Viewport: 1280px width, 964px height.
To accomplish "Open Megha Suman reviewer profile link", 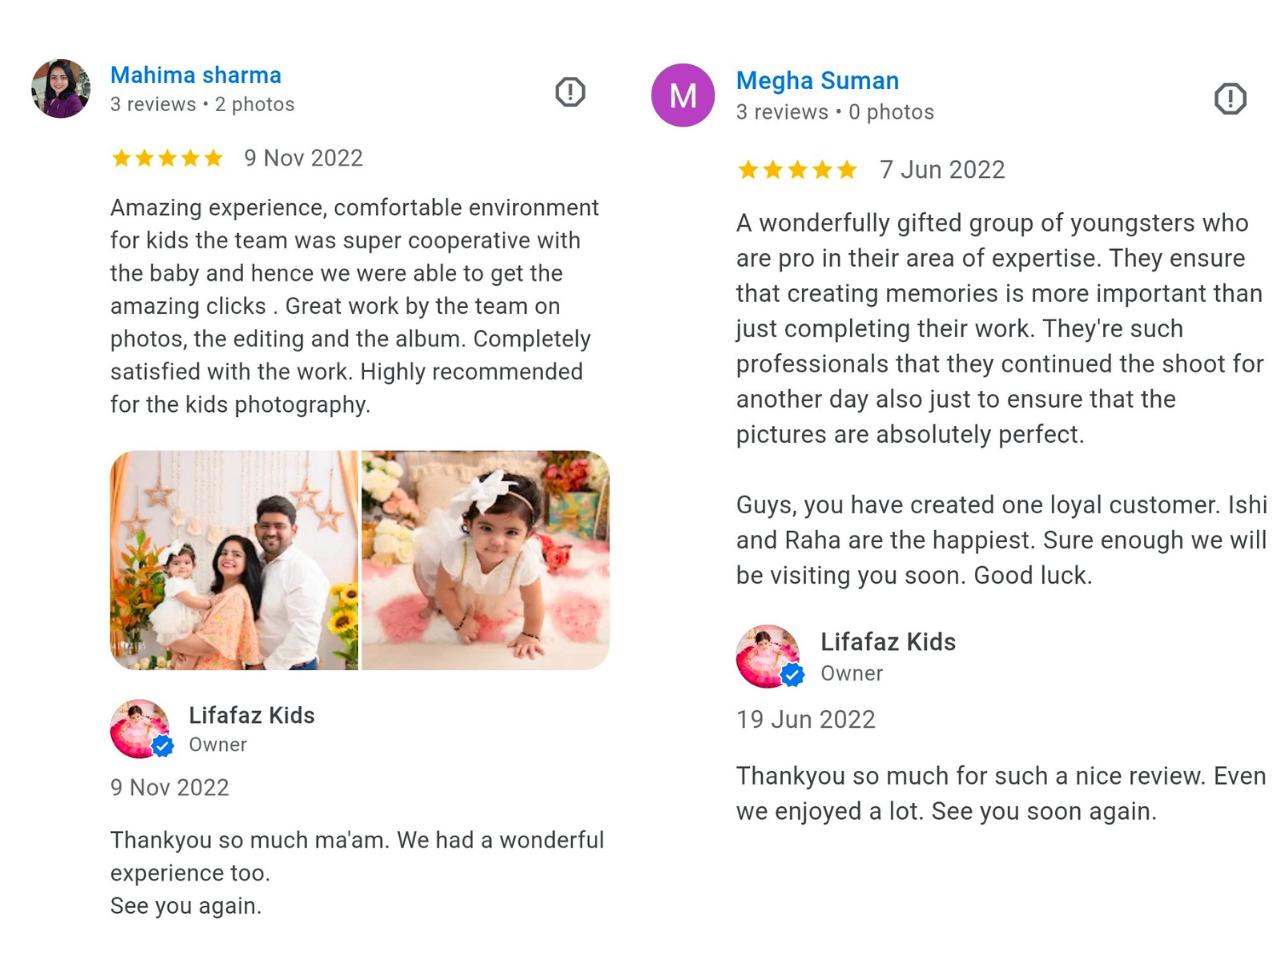I will click(x=817, y=81).
